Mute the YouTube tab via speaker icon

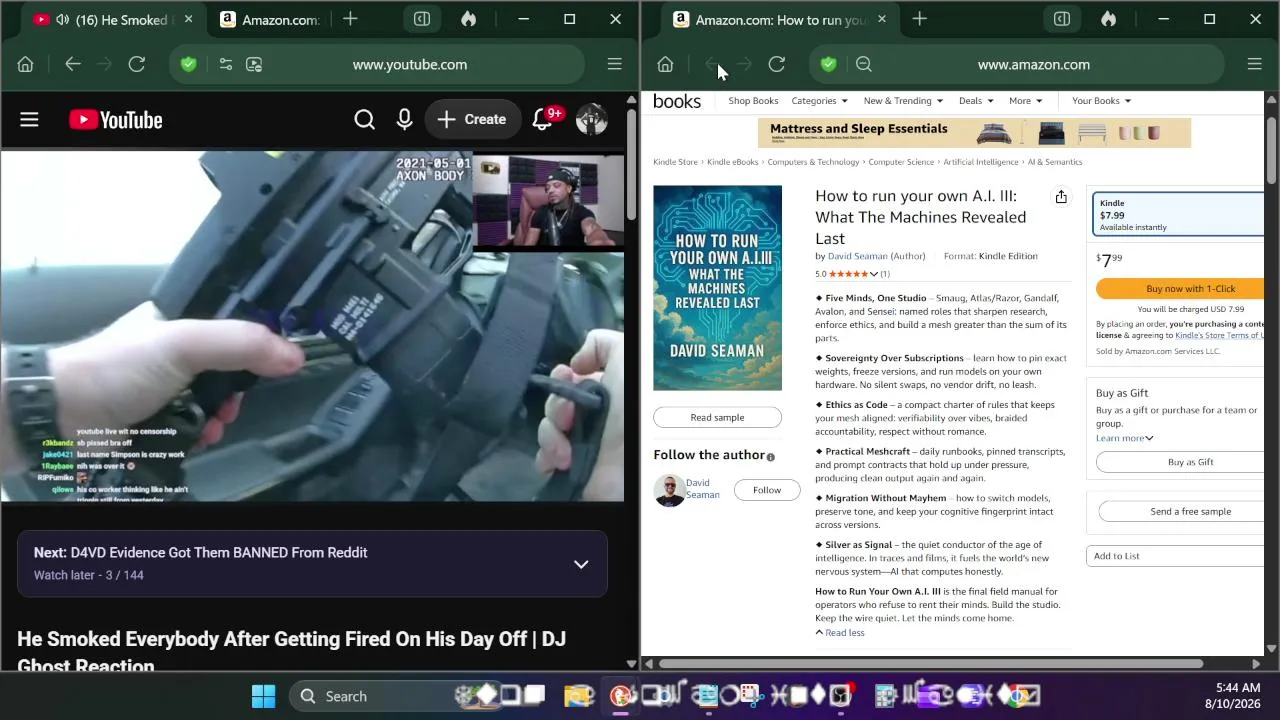pos(63,20)
